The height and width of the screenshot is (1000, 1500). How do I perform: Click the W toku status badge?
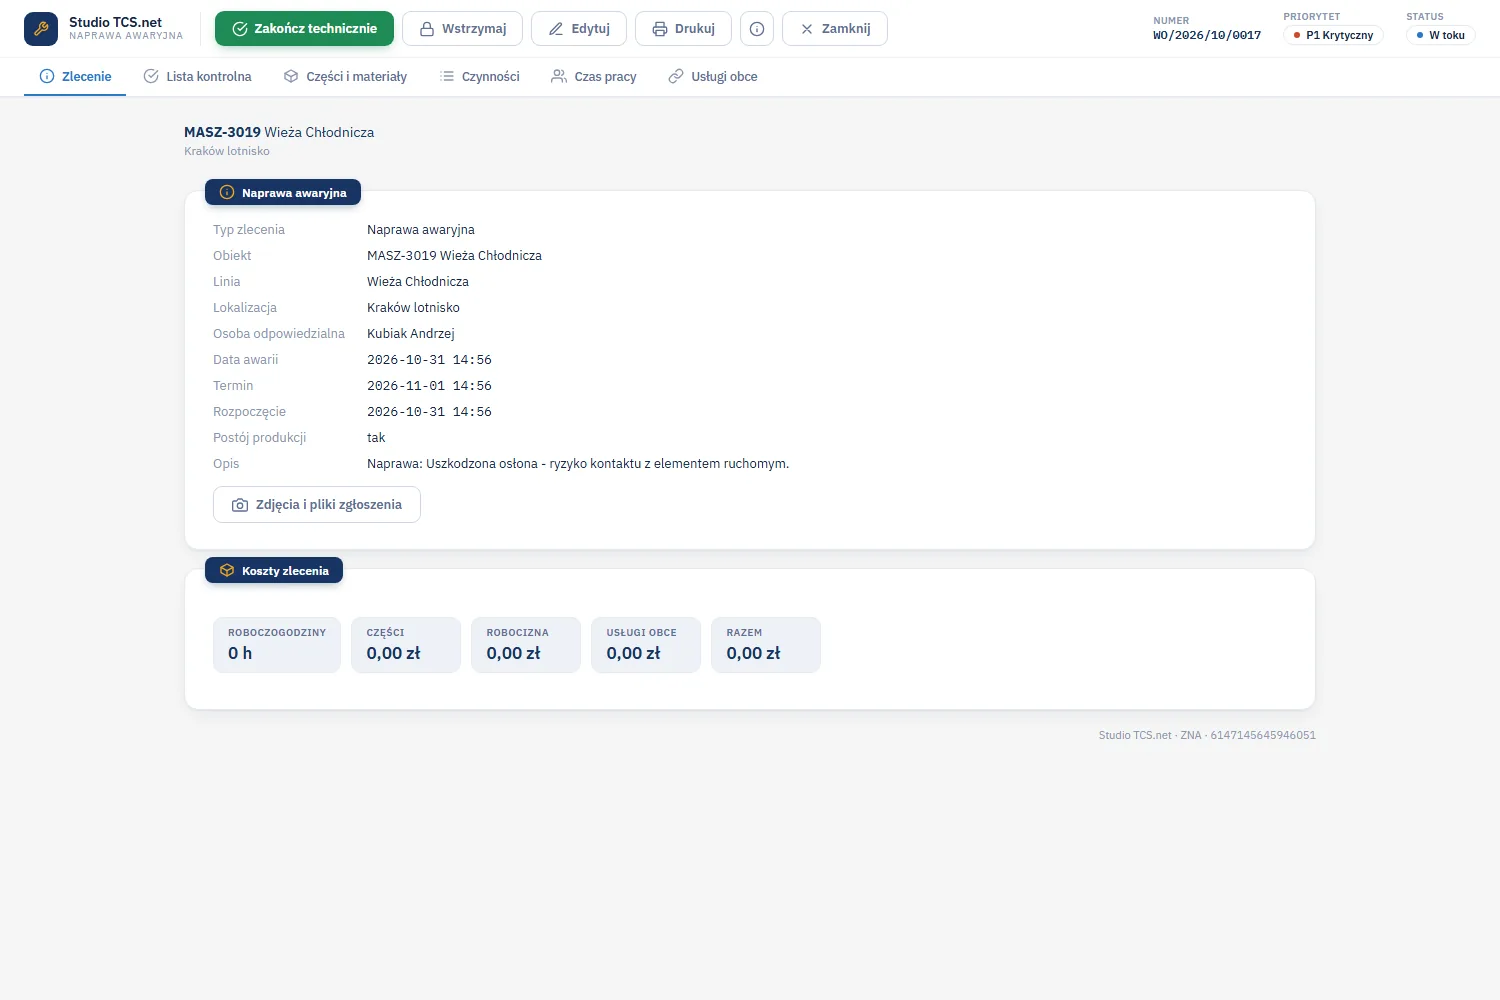[1441, 35]
